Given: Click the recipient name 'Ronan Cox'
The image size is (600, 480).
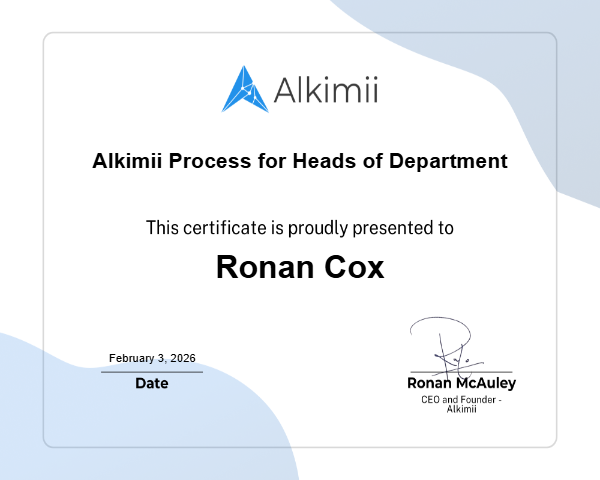Looking at the screenshot, I should click(300, 267).
